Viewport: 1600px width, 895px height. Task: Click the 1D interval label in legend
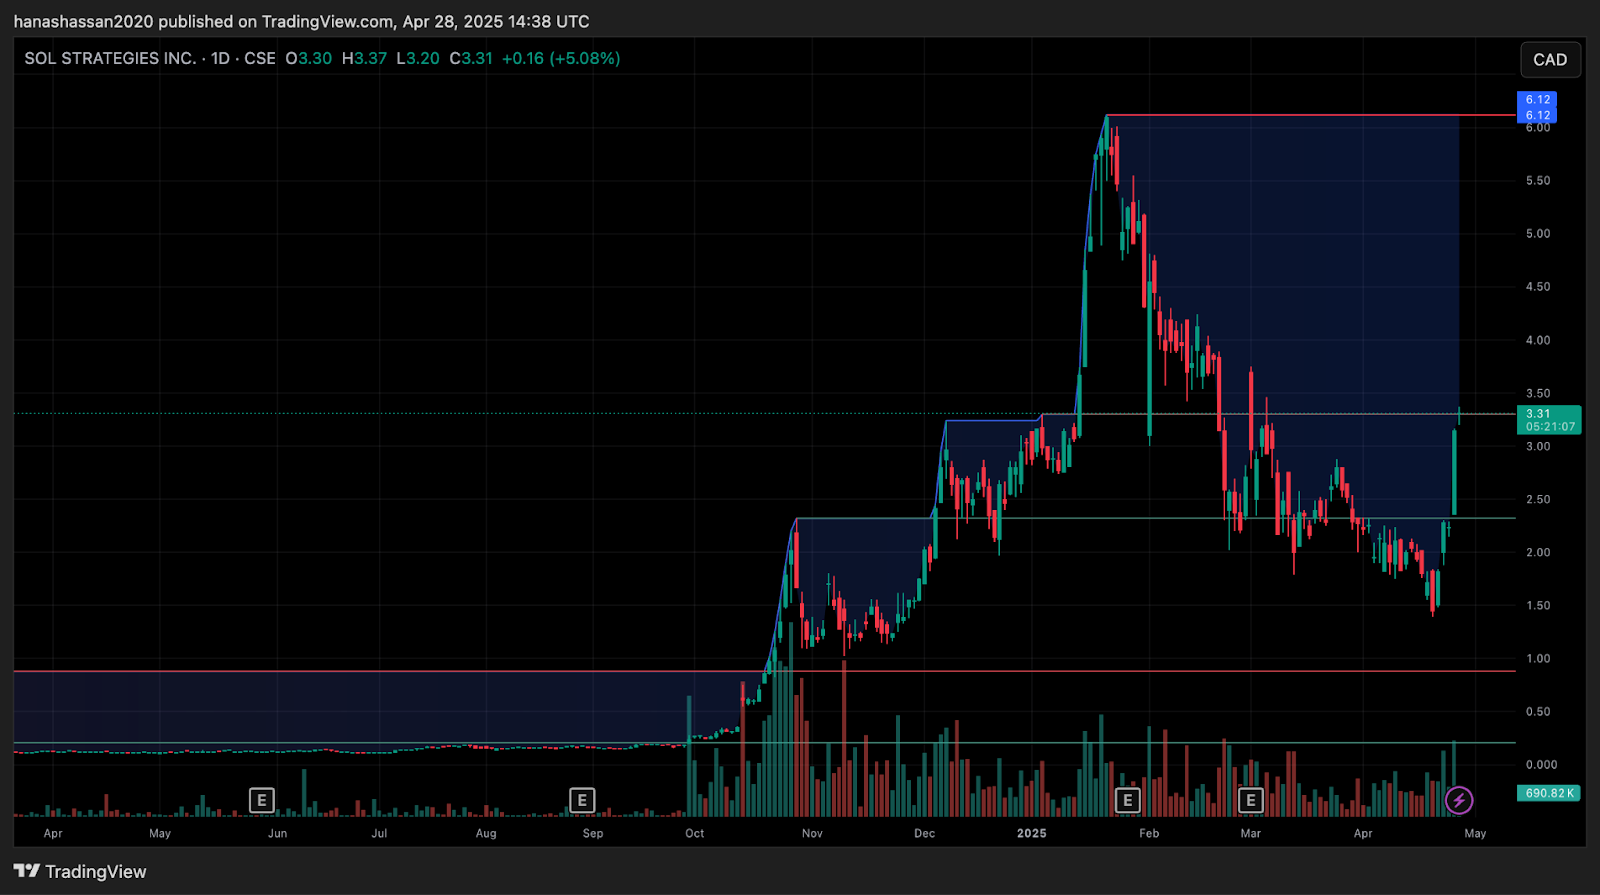click(220, 58)
